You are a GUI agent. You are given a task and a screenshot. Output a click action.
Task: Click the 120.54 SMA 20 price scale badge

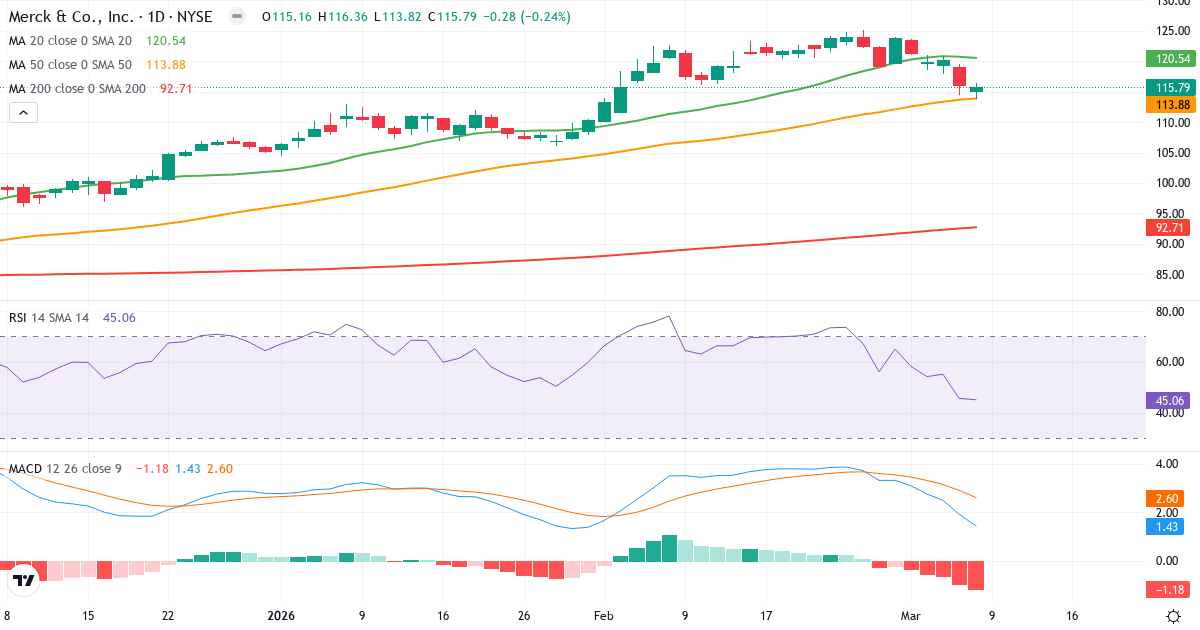point(1169,58)
